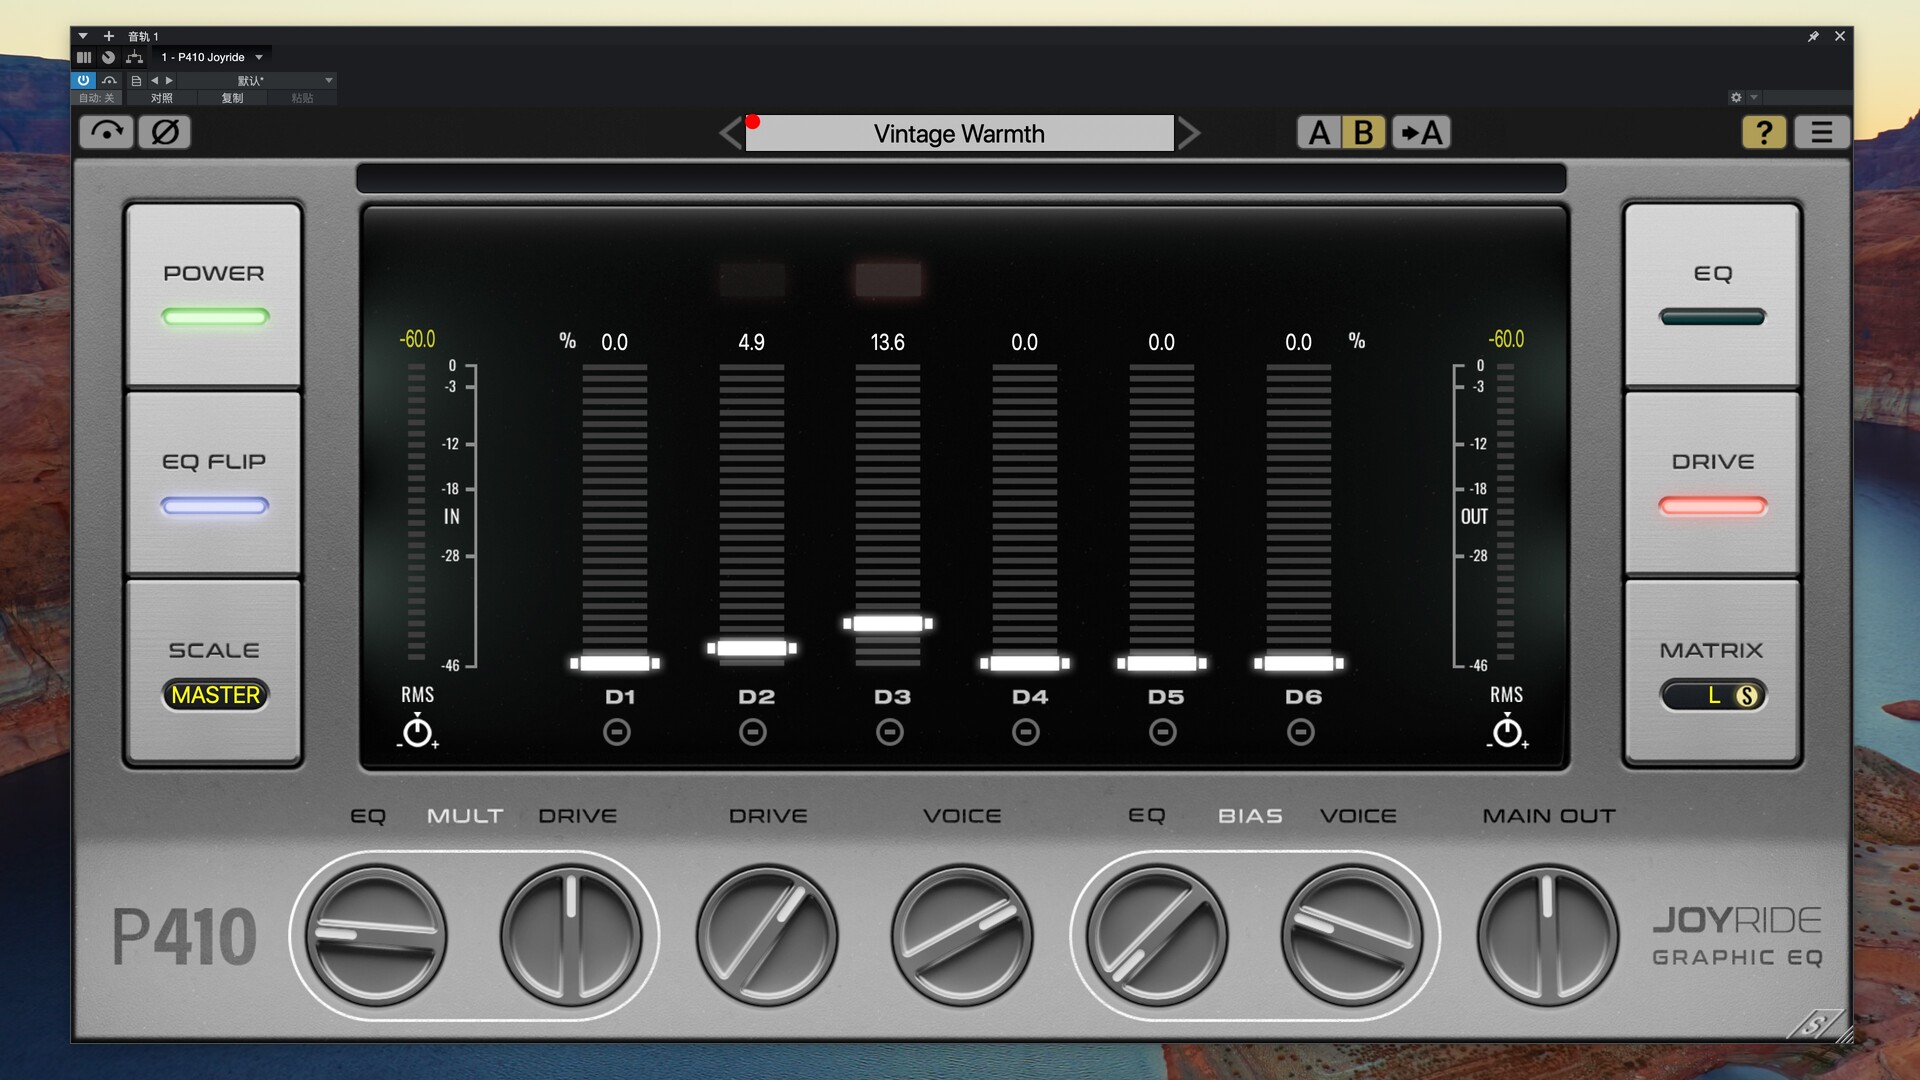Toggle the DRIVE switch on right panel
The image size is (1920, 1080).
pos(1712,484)
